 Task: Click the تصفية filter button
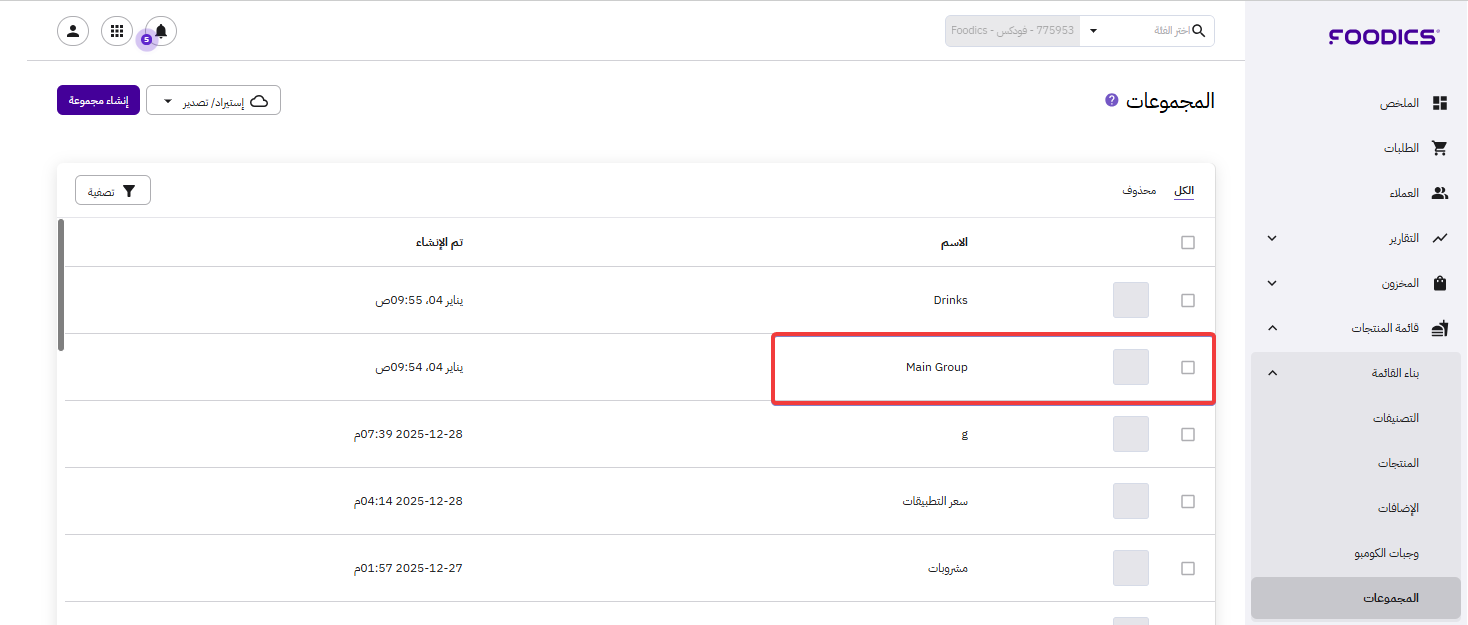(113, 191)
